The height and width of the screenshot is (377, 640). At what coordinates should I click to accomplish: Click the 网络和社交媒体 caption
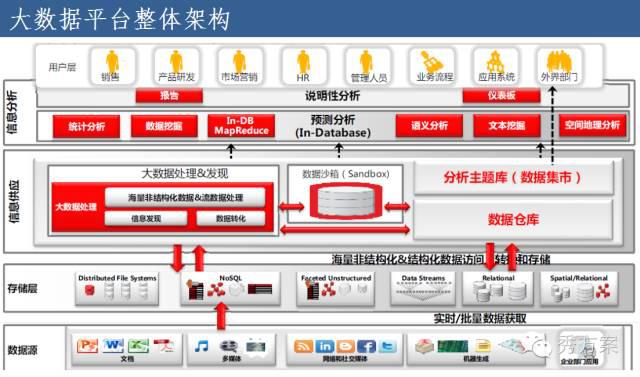(x=345, y=359)
